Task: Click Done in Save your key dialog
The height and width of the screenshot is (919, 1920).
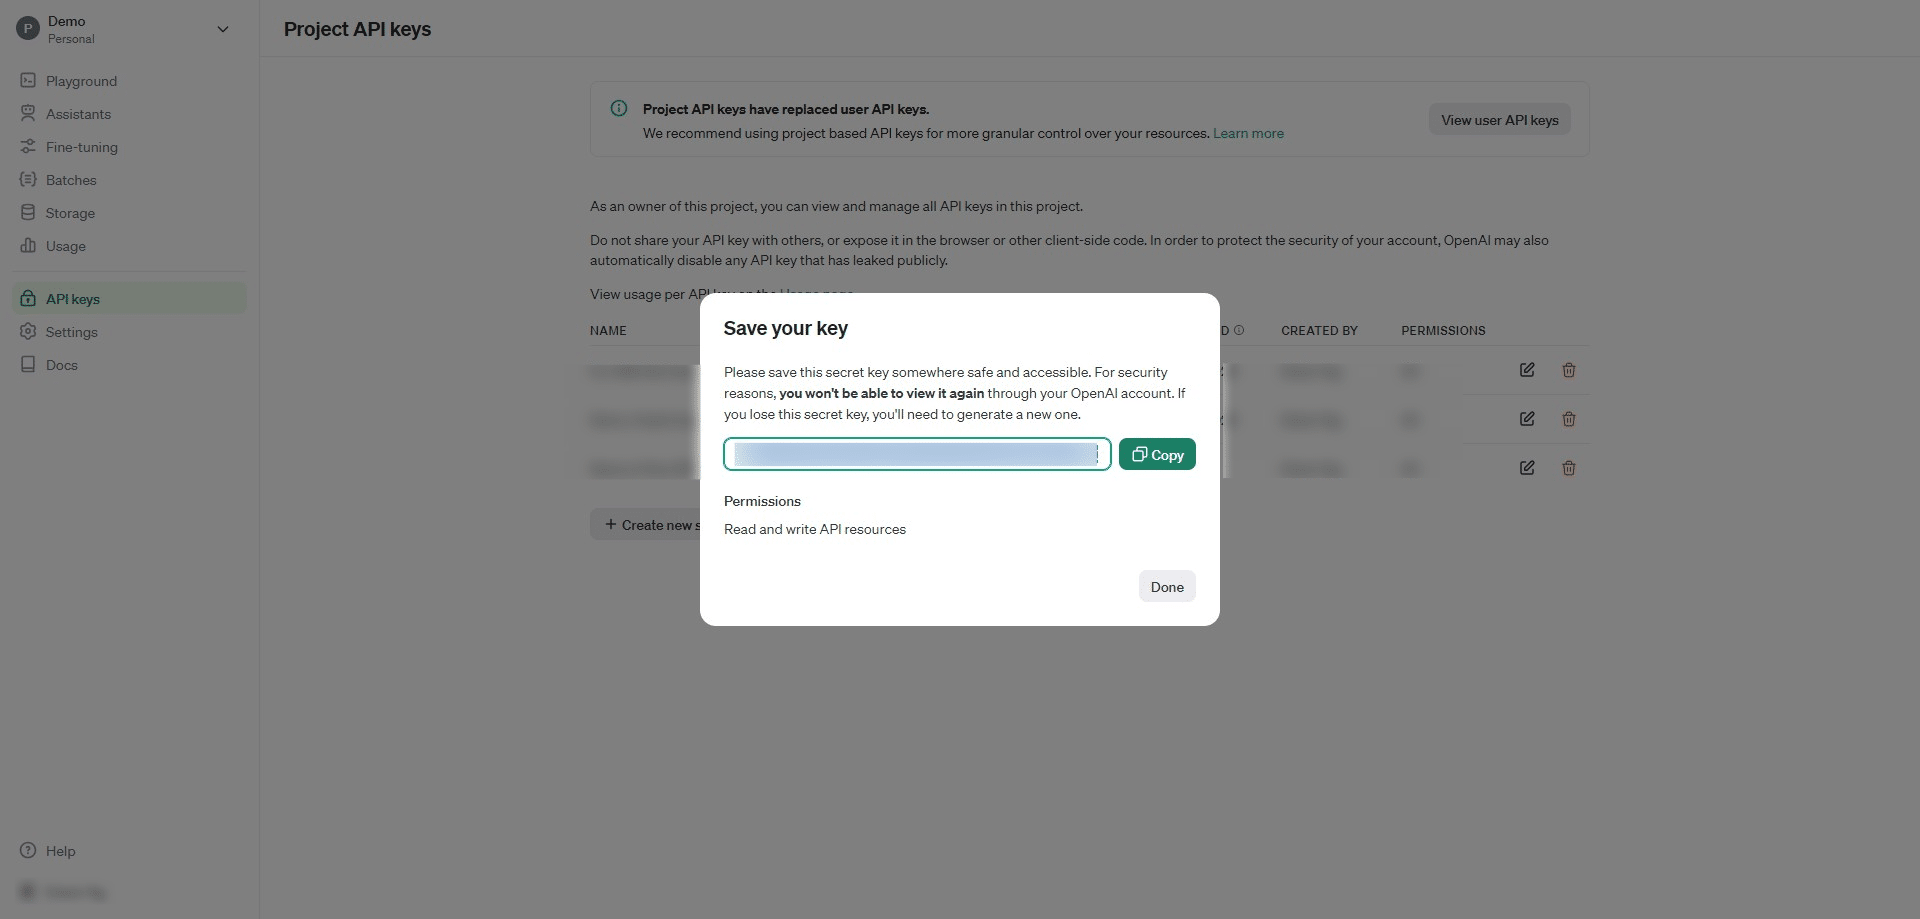Action: [1167, 586]
